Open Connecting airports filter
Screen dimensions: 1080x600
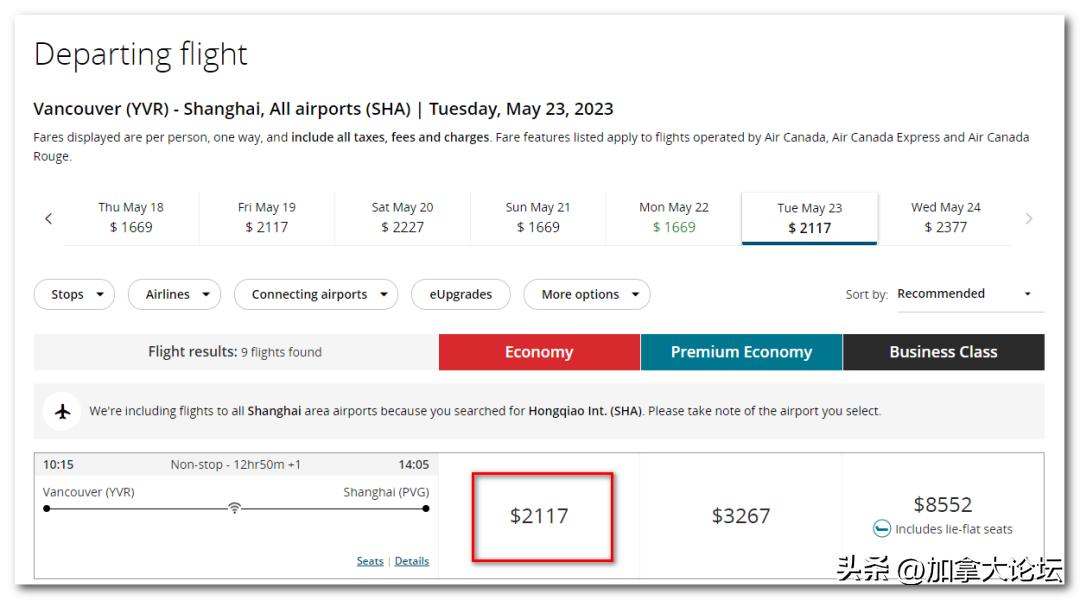tap(316, 295)
